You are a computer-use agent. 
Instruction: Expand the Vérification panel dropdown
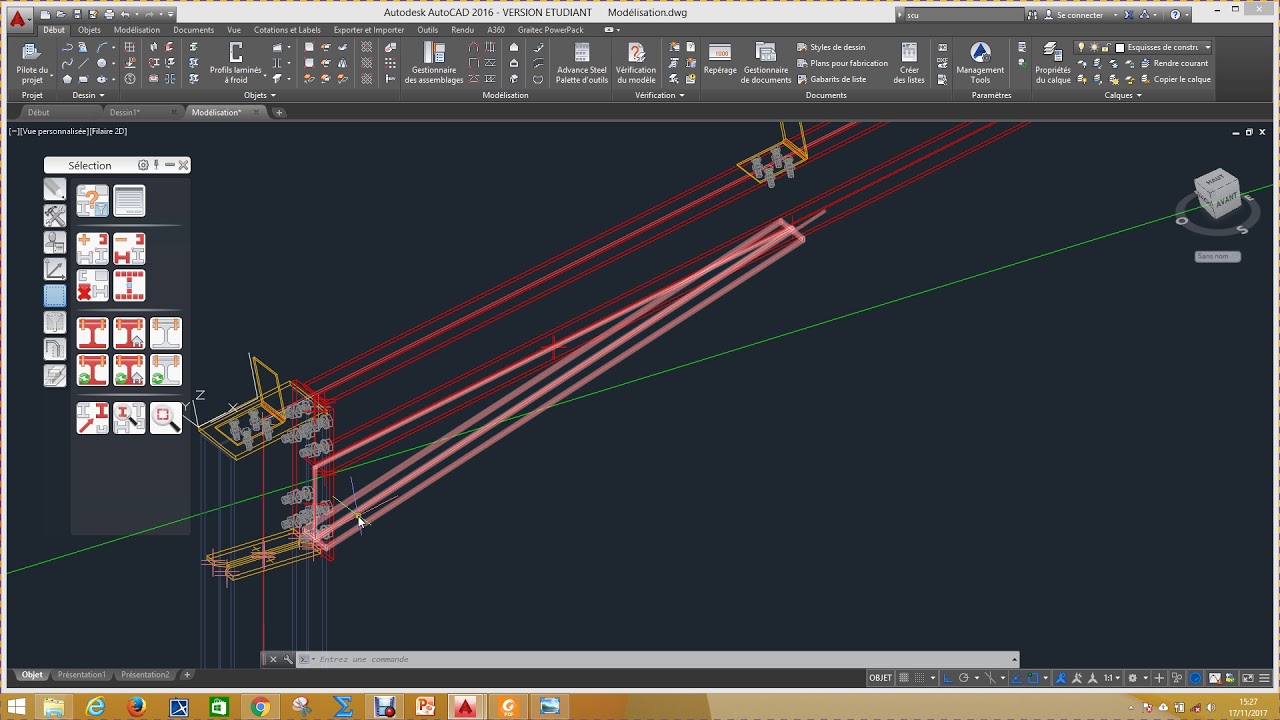660,95
